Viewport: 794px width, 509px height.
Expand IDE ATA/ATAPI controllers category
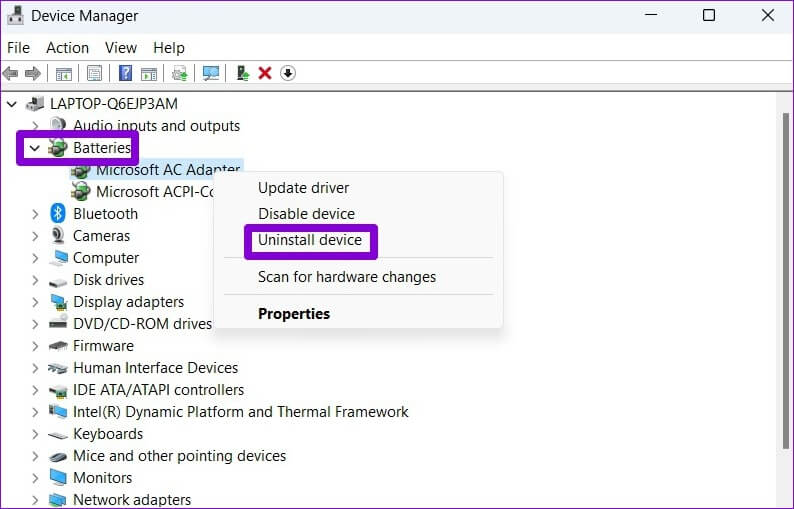35,390
